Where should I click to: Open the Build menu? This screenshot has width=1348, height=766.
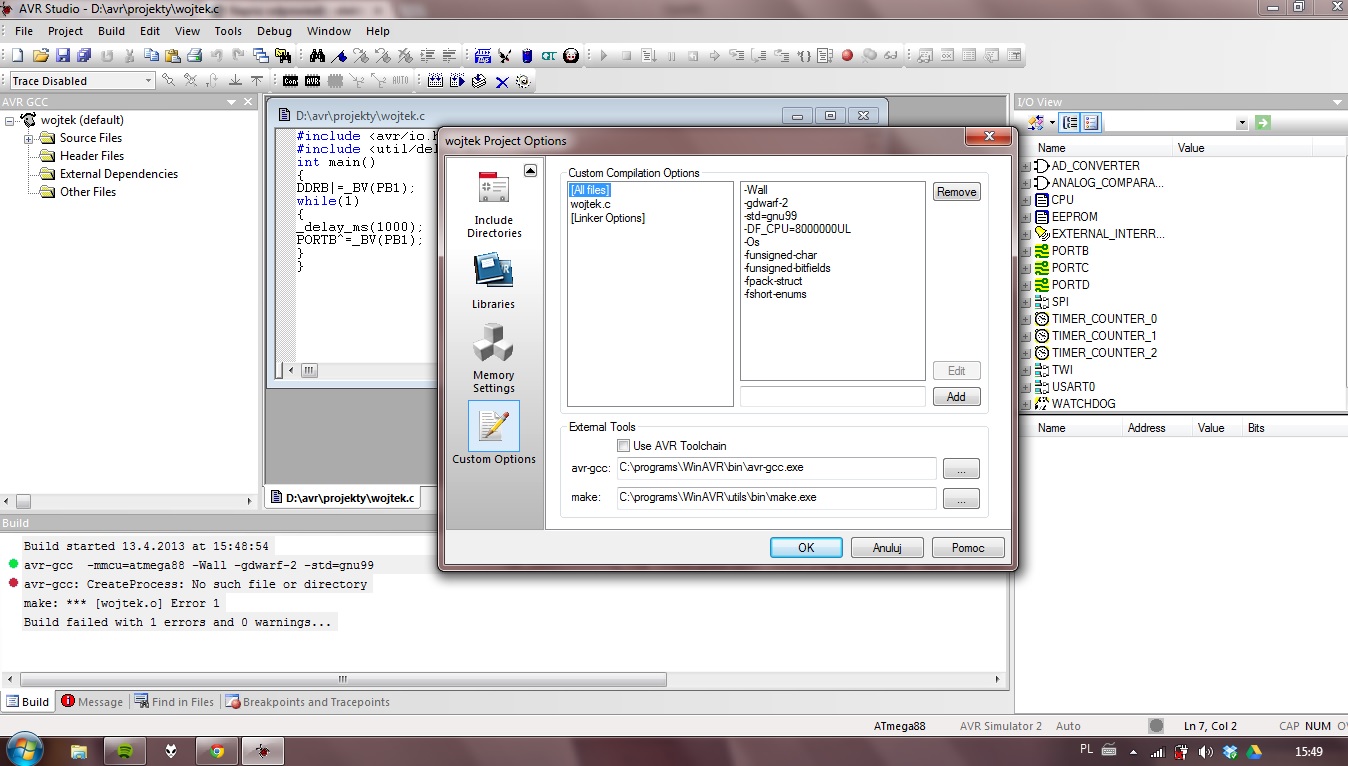[x=112, y=31]
